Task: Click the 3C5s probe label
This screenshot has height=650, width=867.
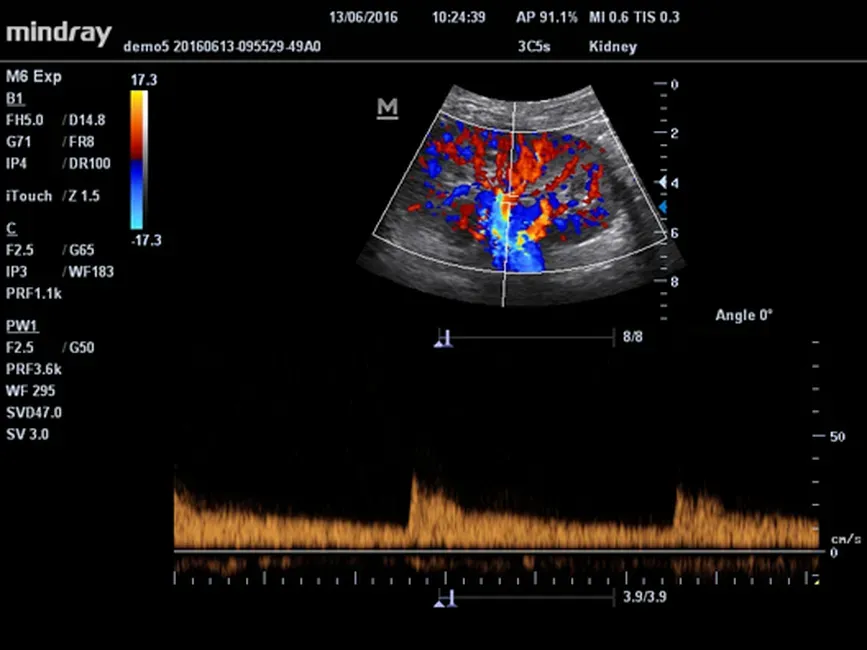Action: click(535, 46)
